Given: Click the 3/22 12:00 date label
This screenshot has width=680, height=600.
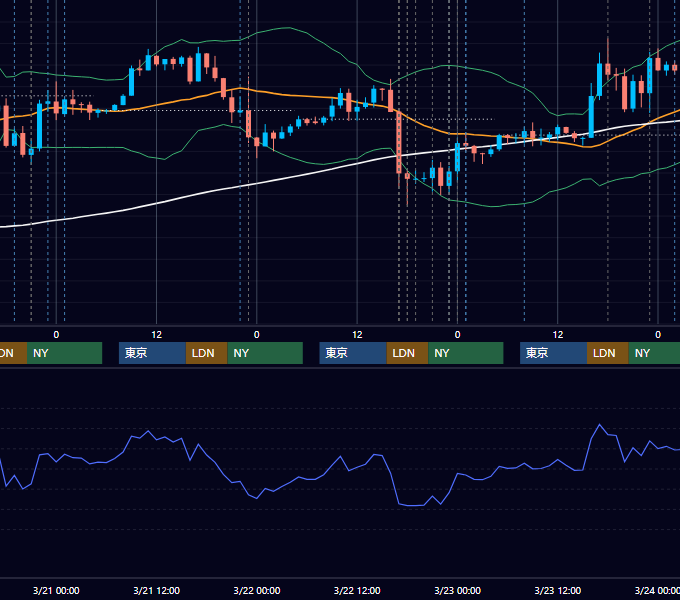Looking at the screenshot, I should point(357,590).
